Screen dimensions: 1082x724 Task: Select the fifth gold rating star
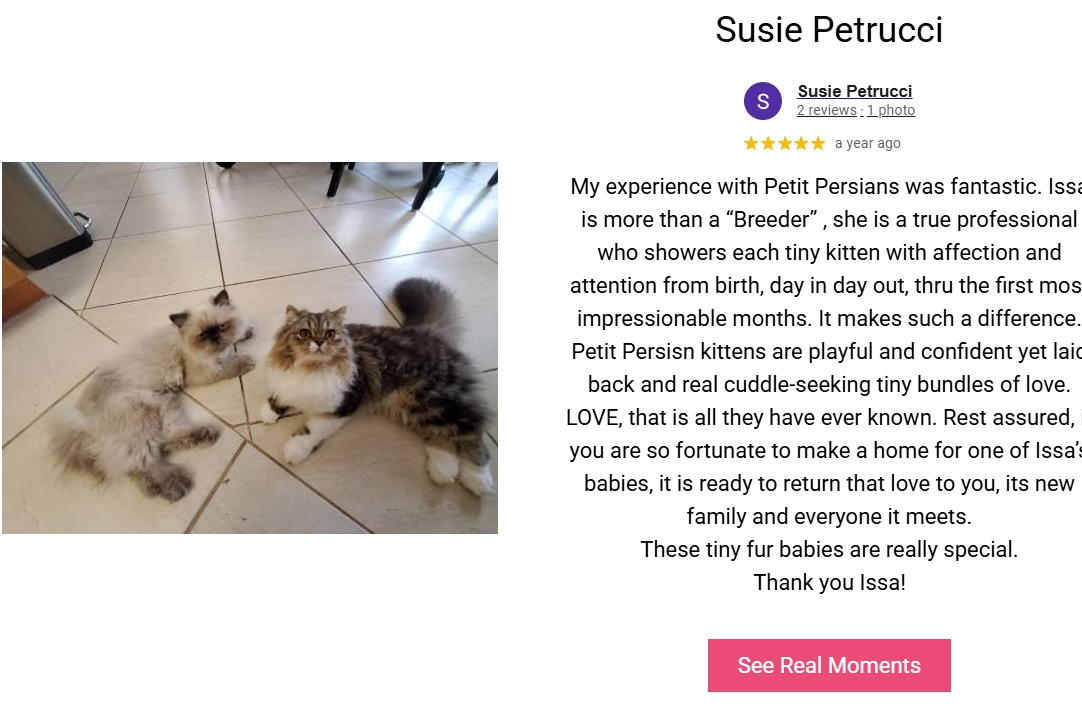tap(818, 144)
